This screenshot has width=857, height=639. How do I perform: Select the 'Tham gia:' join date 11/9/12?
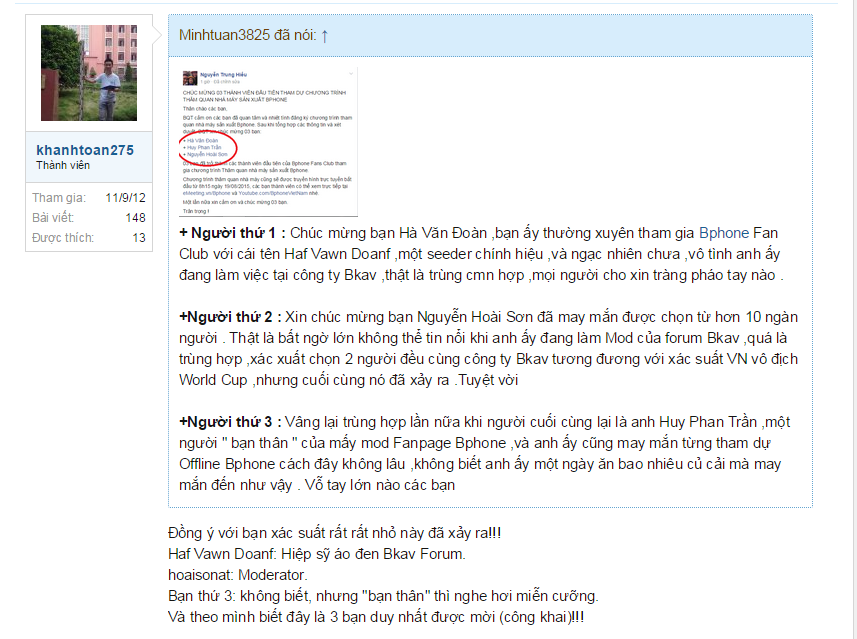(x=125, y=197)
